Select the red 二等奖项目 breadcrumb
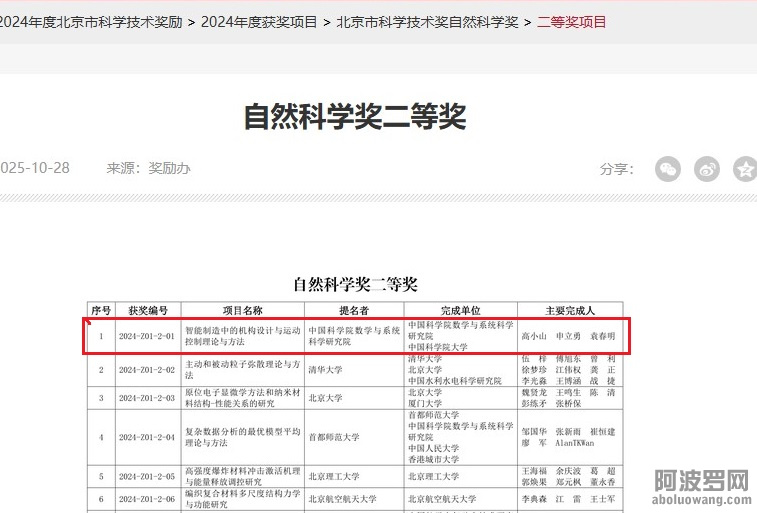 571,21
